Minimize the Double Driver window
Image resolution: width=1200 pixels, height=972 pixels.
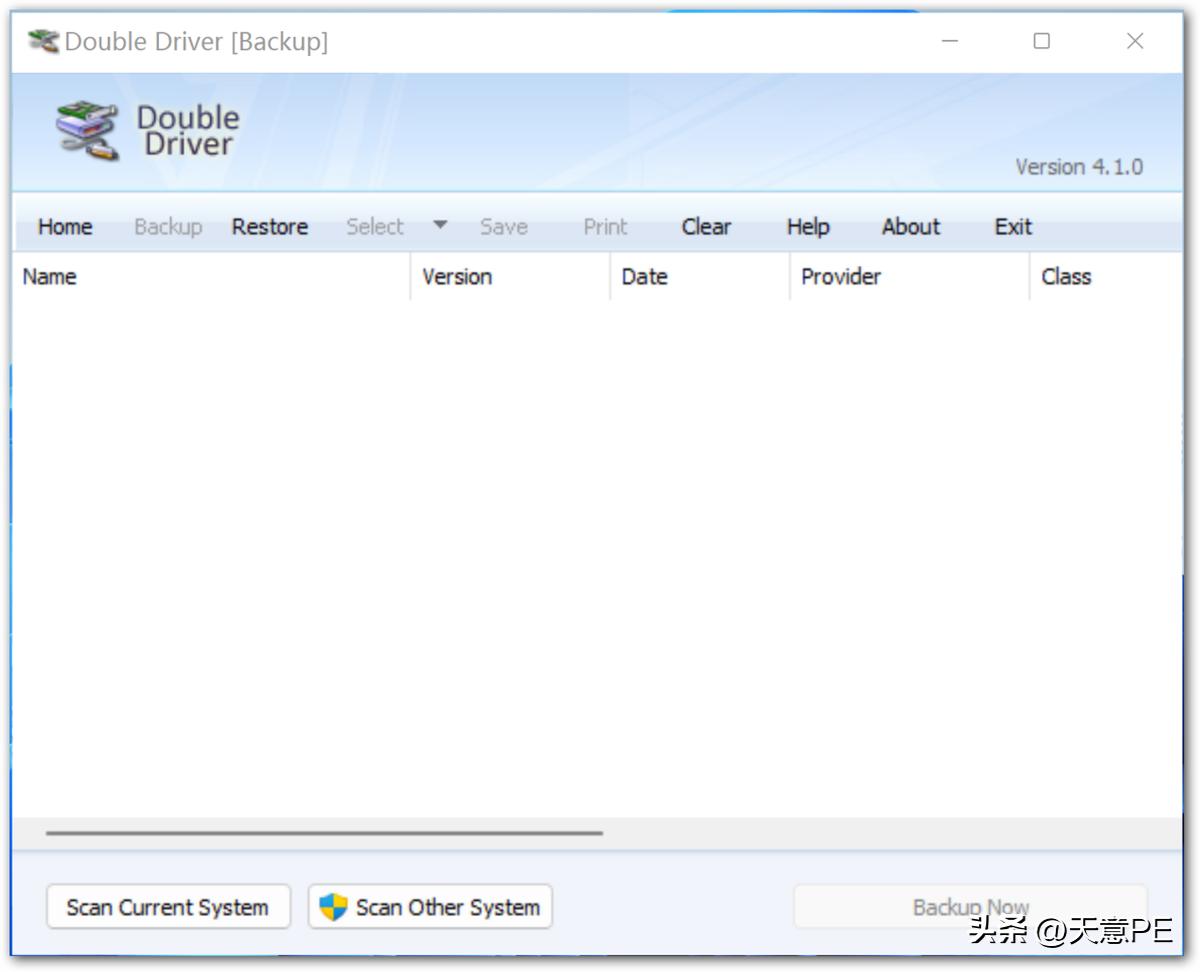tap(949, 41)
